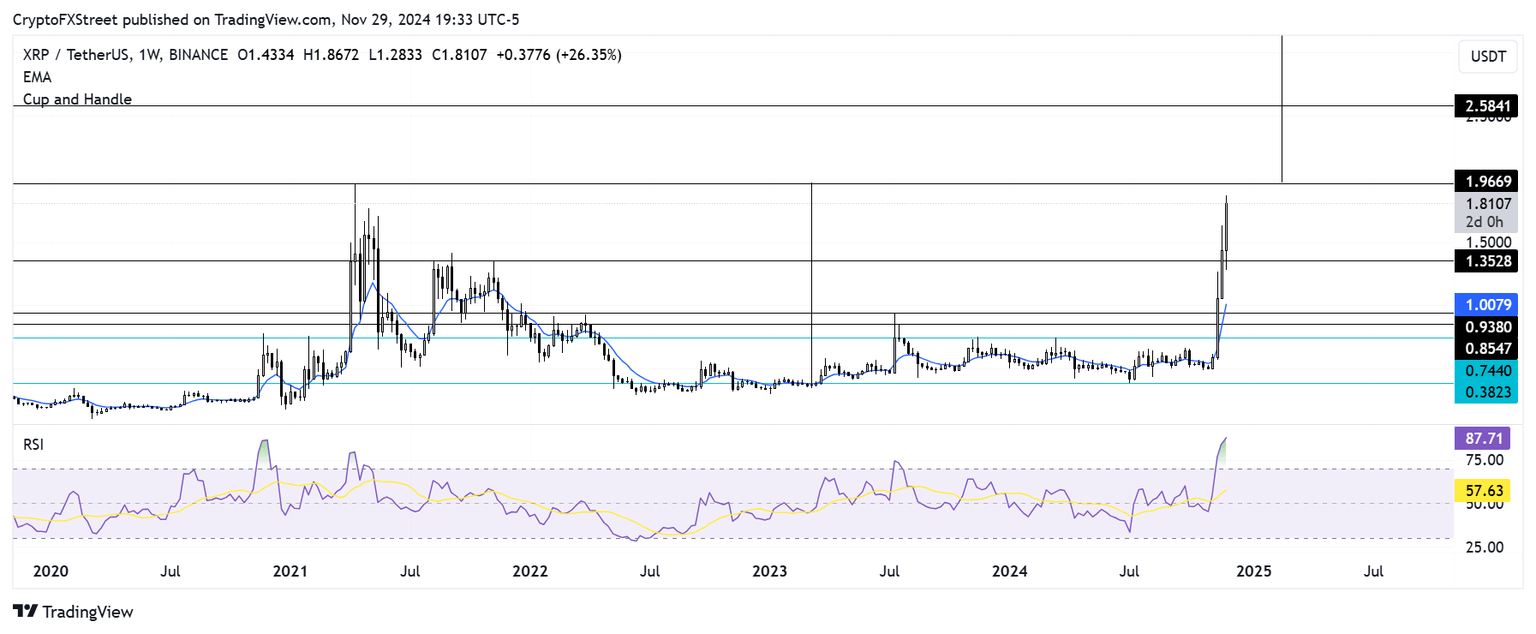The height and width of the screenshot is (634, 1536).
Task: Click the yellow 57.63 RSI average label
Action: [x=1486, y=490]
